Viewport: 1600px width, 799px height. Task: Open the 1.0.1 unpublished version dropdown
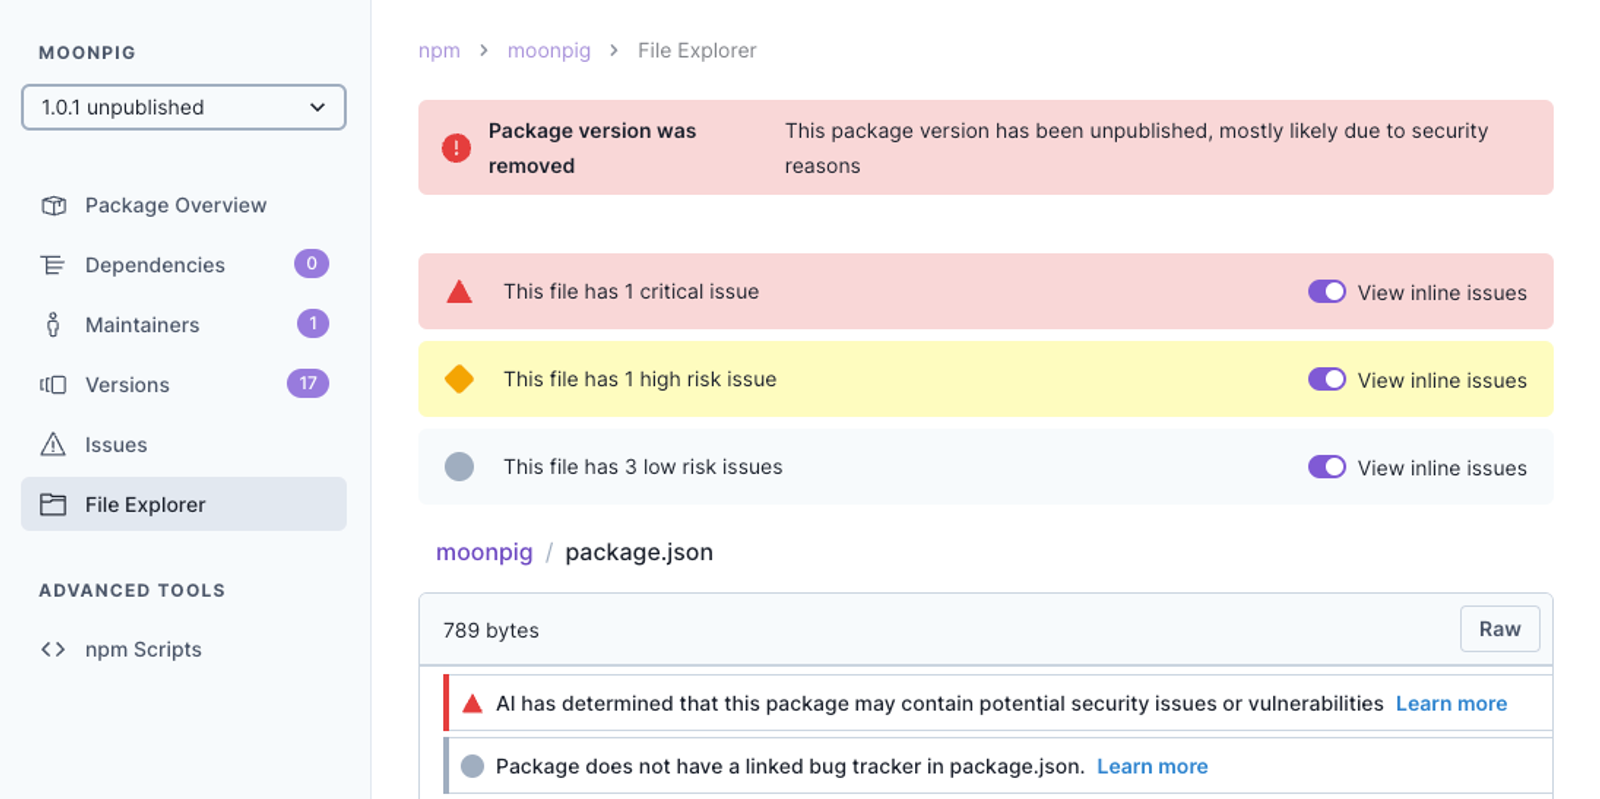184,107
